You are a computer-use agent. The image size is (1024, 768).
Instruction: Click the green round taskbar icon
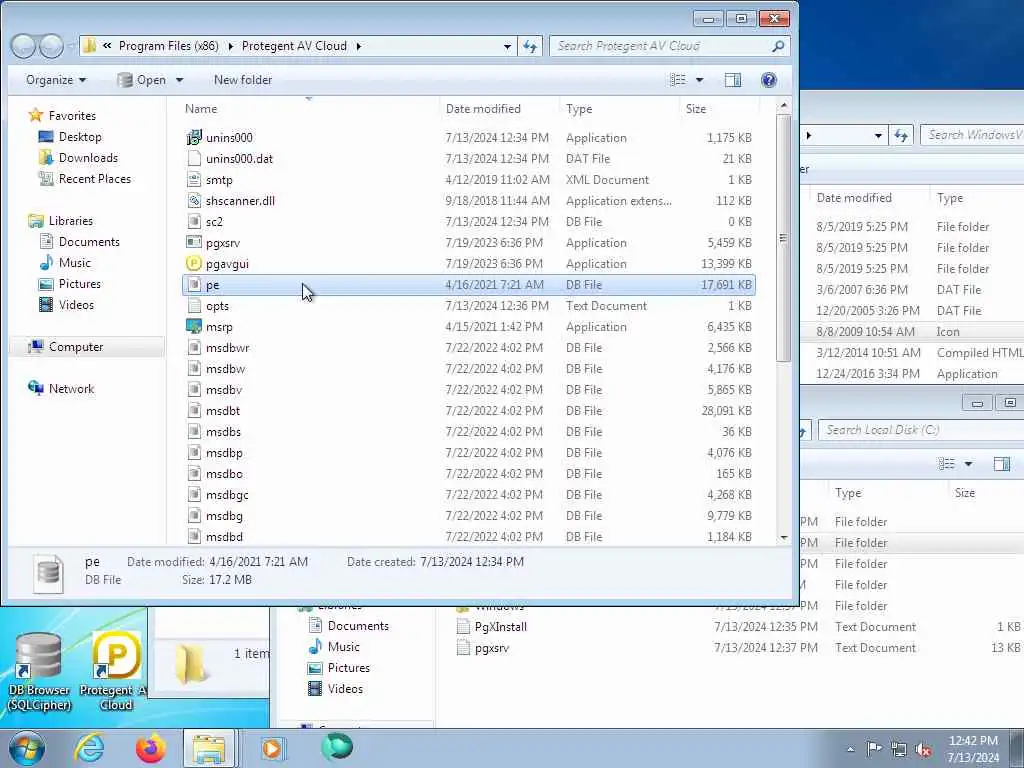click(x=337, y=747)
